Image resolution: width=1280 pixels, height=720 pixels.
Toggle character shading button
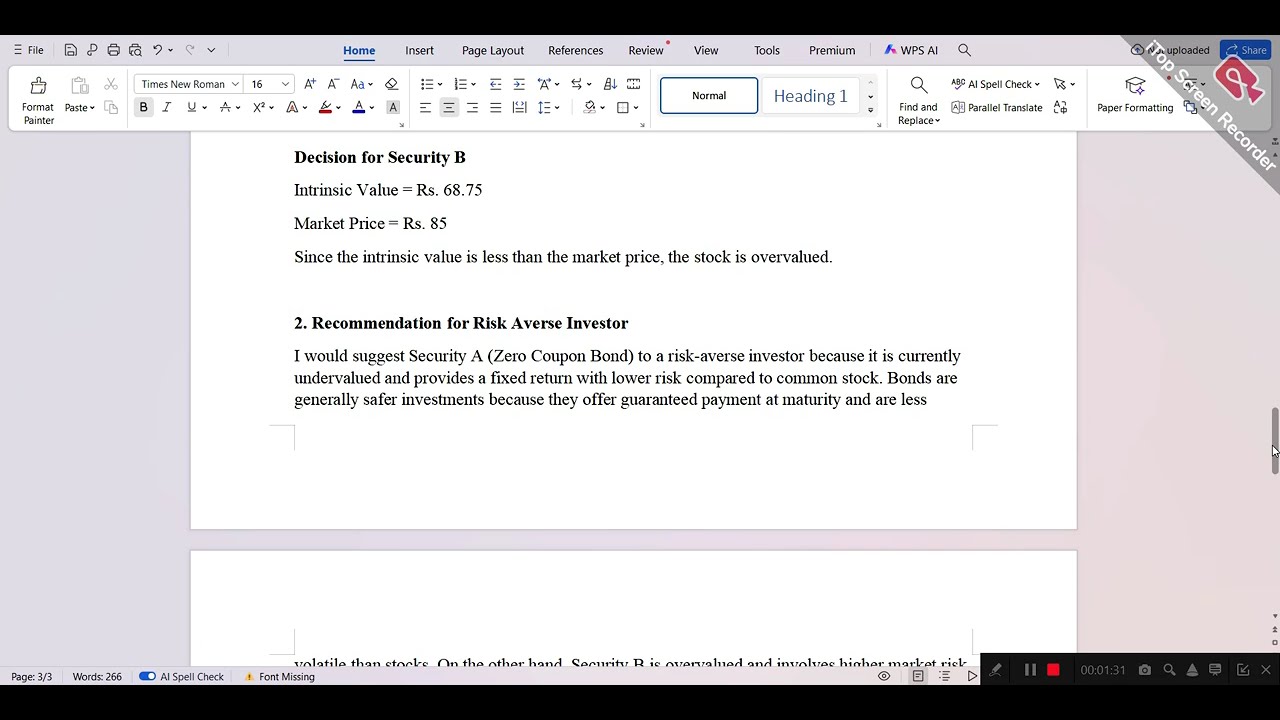[x=393, y=108]
